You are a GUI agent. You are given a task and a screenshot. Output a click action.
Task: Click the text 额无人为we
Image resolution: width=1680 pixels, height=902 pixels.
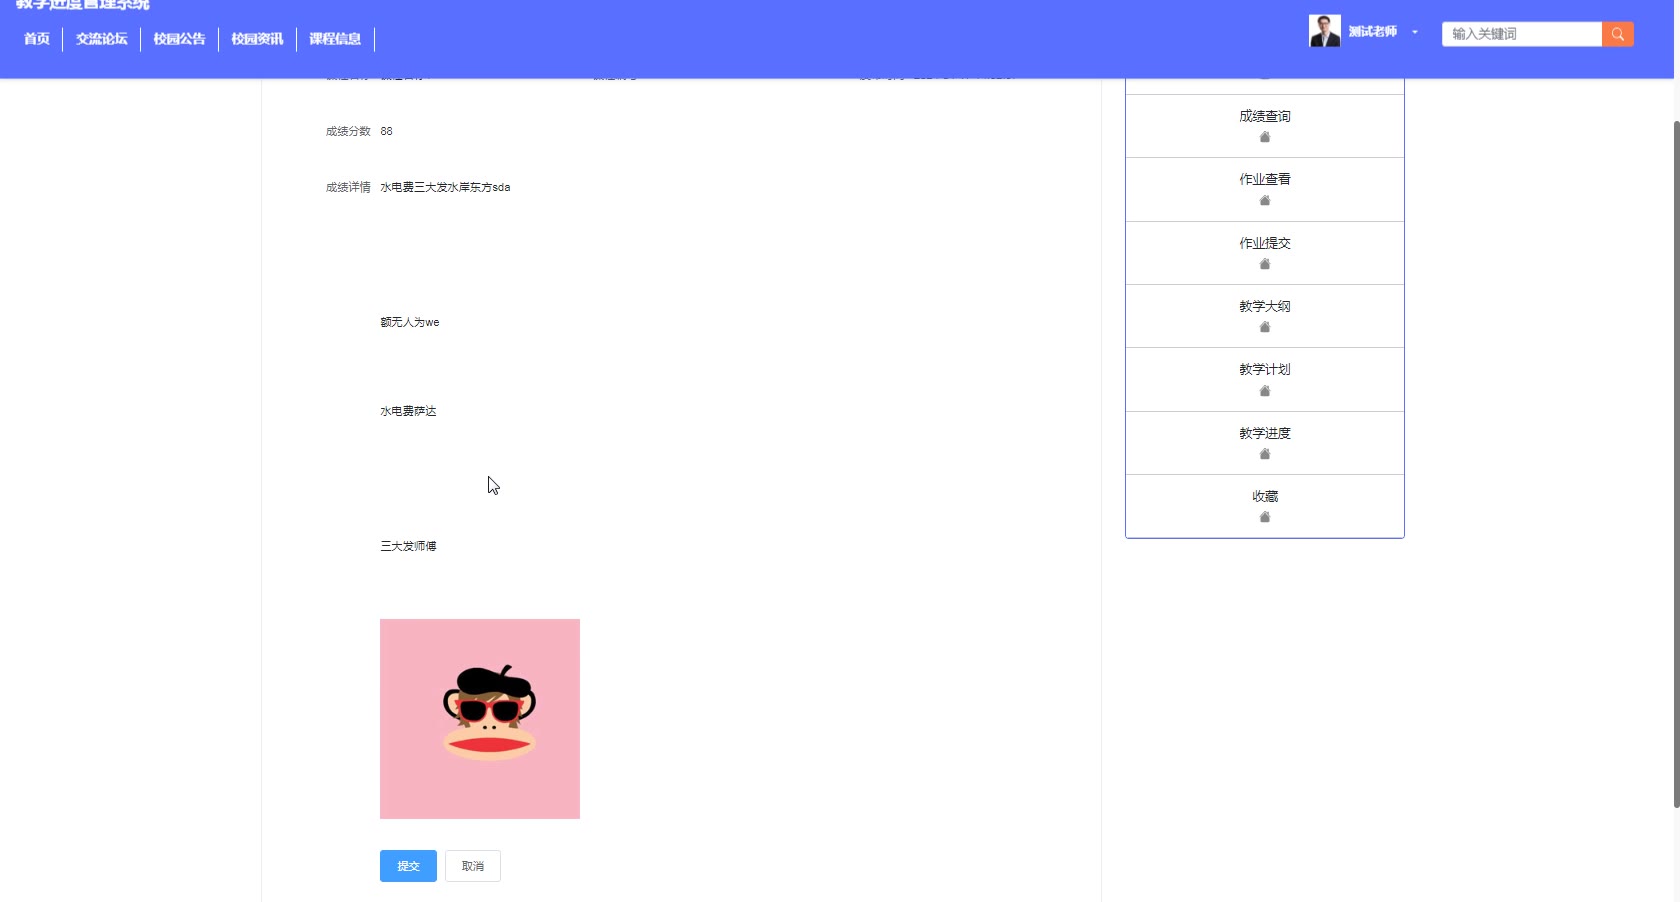click(x=410, y=322)
